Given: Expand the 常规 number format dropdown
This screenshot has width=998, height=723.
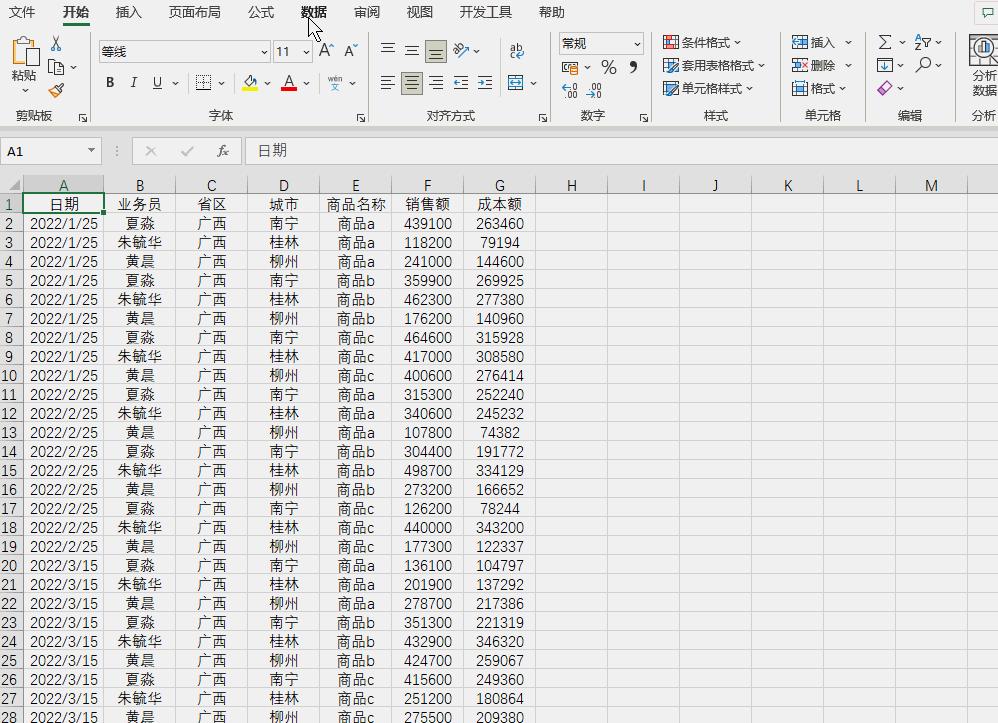Looking at the screenshot, I should [636, 43].
